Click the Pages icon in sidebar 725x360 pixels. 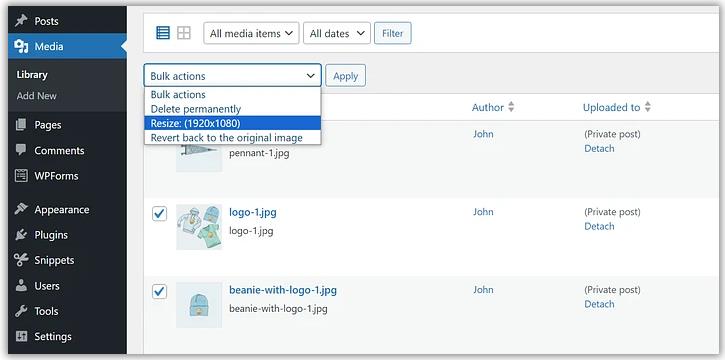pos(21,125)
